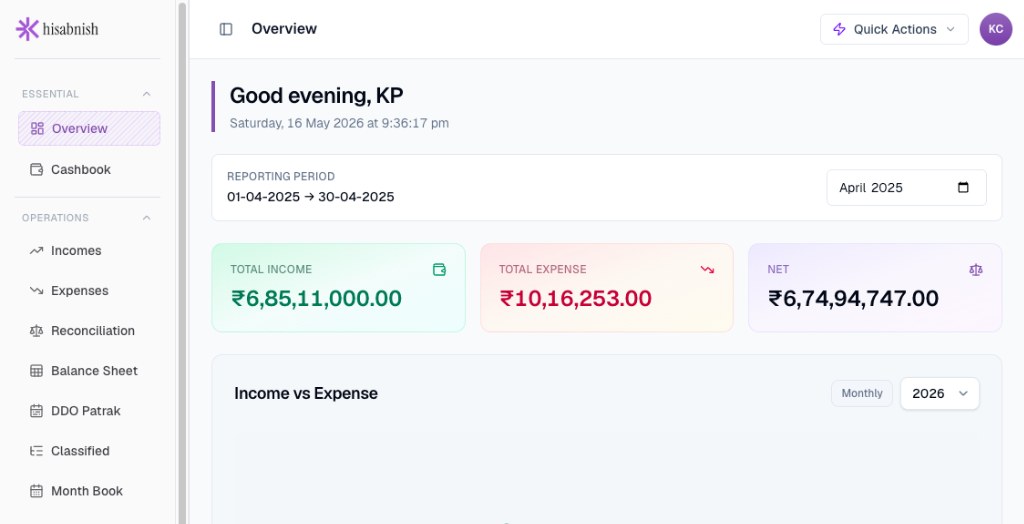Open Balance Sheet page
The image size is (1024, 524).
89,370
